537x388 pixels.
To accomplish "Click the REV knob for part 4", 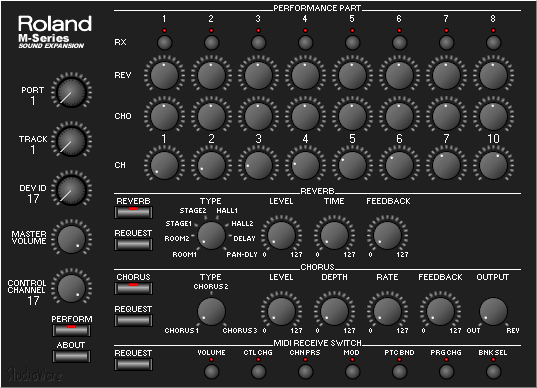I will click(x=305, y=75).
